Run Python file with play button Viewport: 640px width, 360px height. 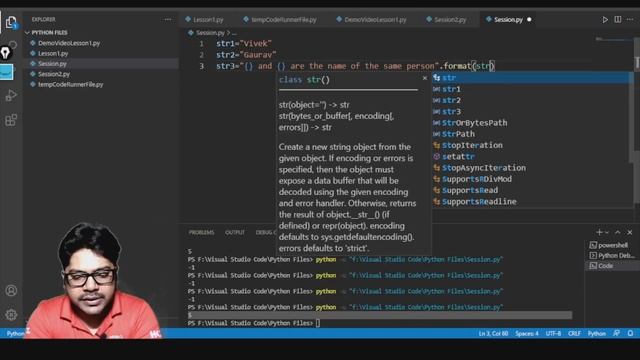coord(605,20)
